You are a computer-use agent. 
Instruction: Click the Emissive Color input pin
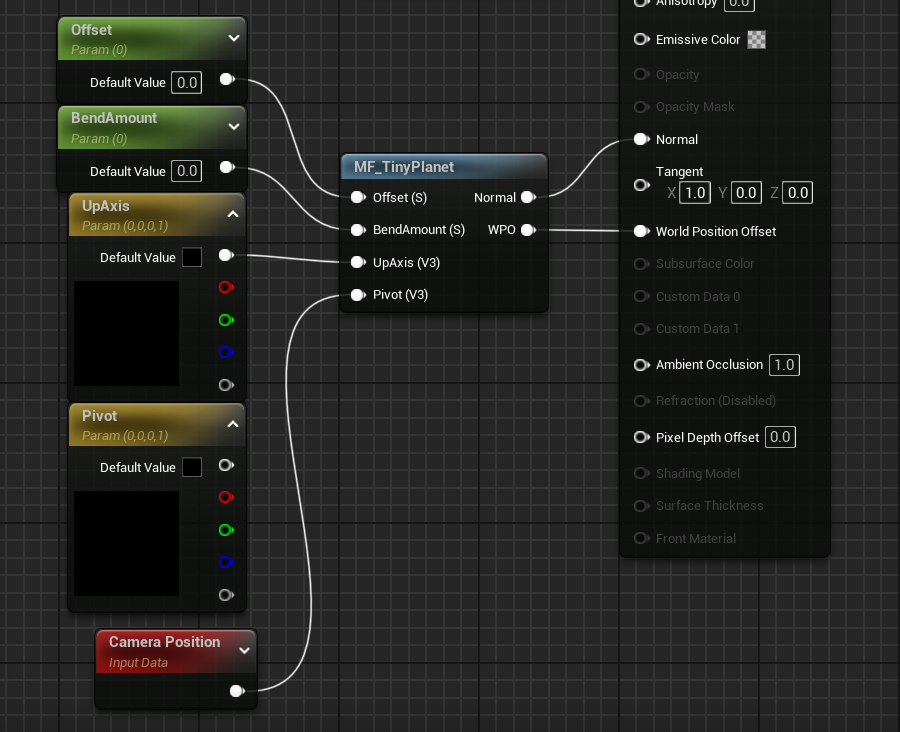642,40
